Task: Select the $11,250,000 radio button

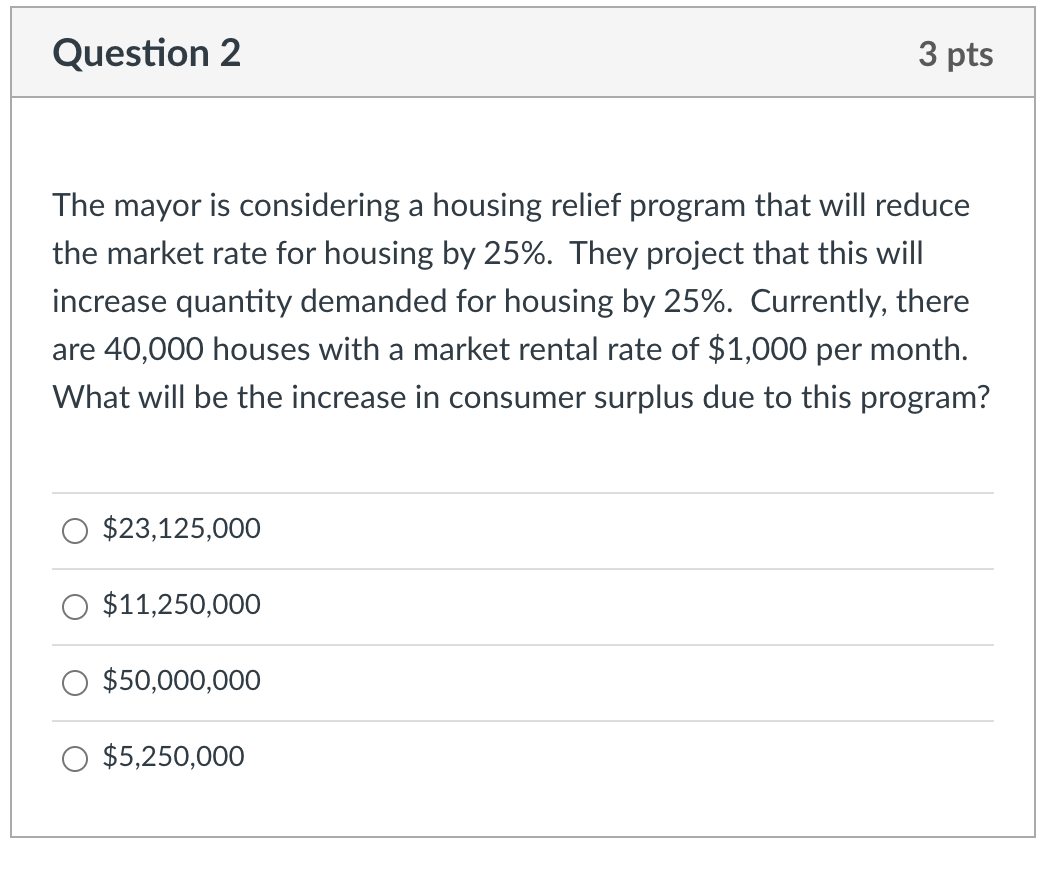Action: [x=74, y=606]
